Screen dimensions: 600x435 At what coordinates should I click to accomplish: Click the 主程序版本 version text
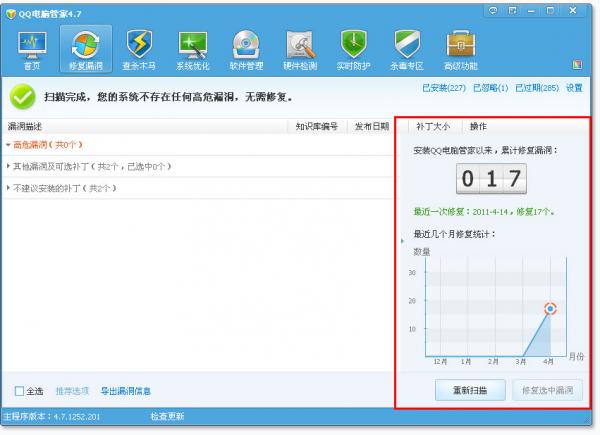[x=51, y=416]
